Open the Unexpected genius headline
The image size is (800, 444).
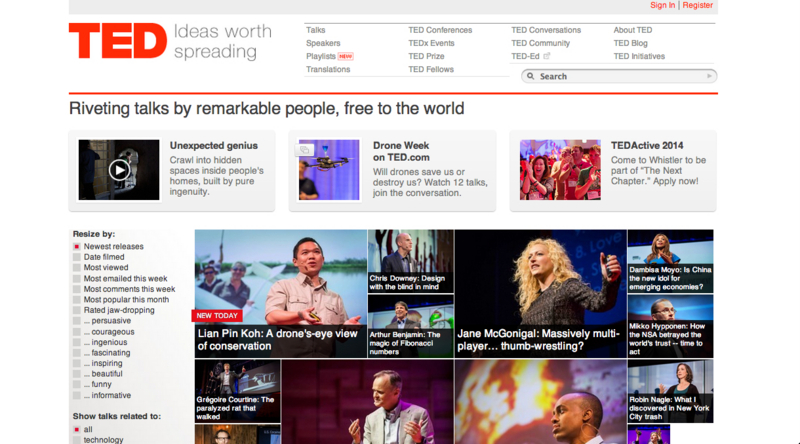pos(214,145)
